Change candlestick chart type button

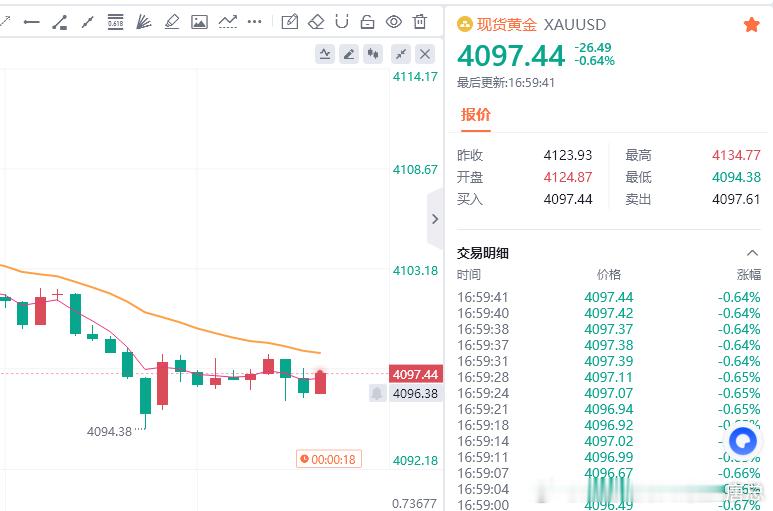click(373, 54)
